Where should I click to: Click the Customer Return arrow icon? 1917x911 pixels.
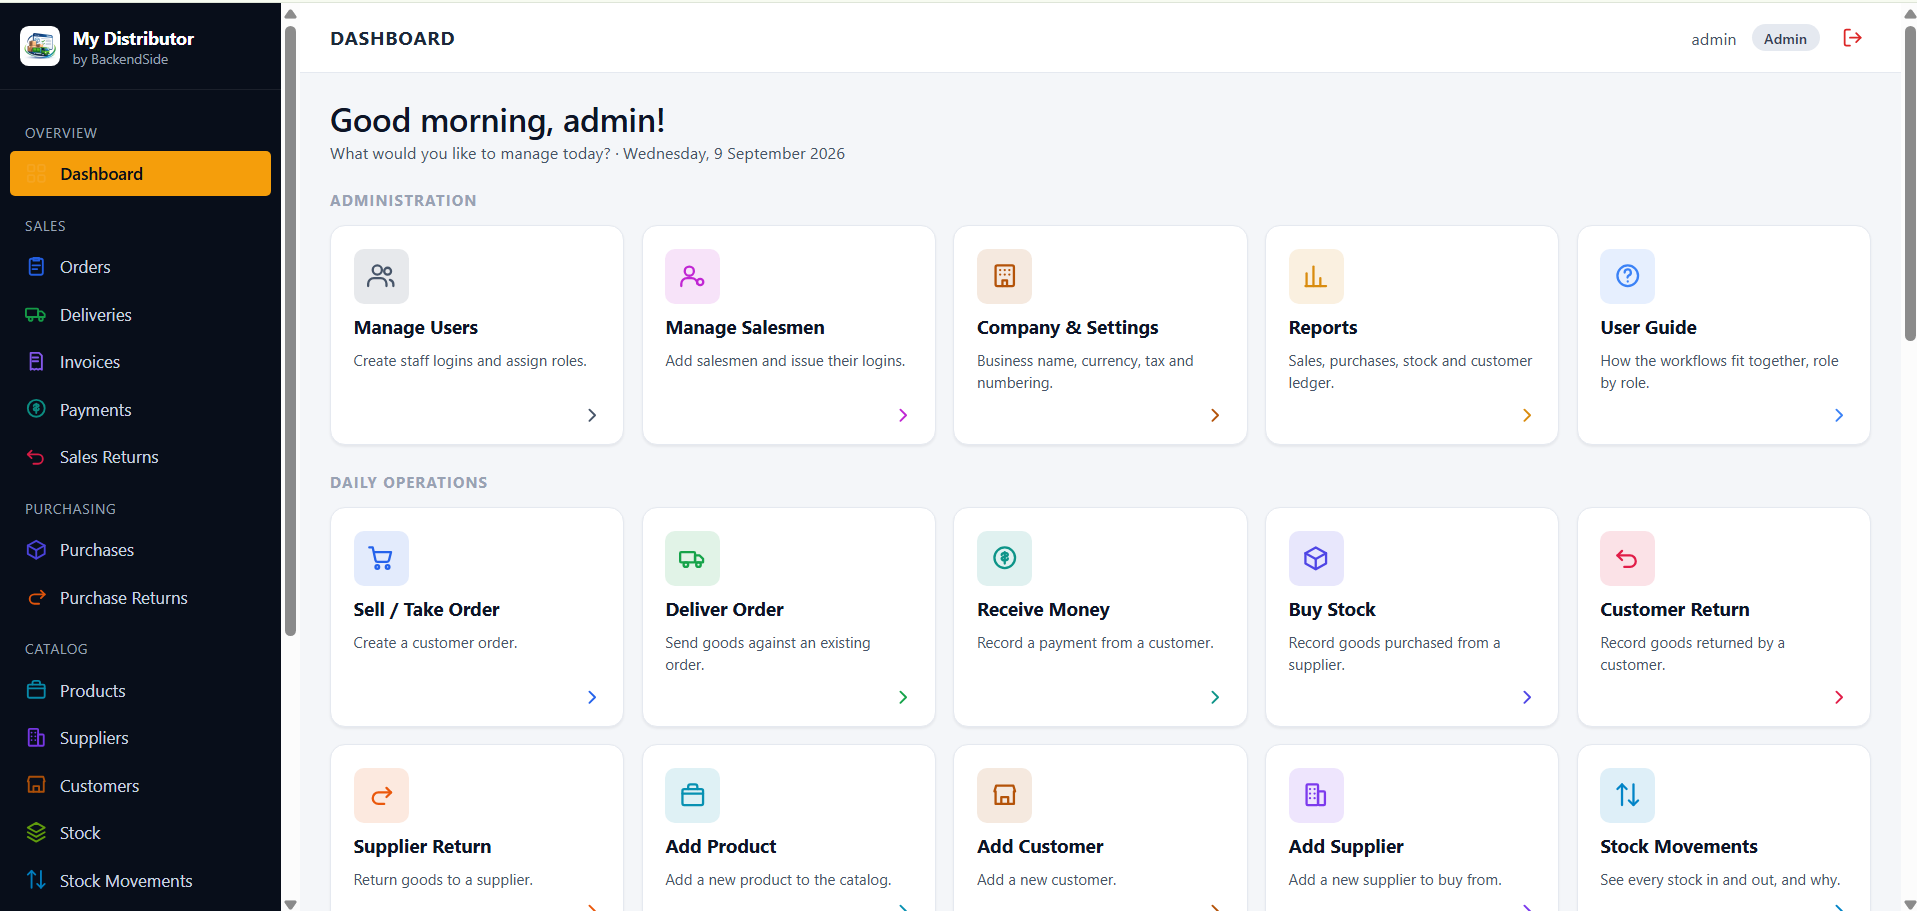click(x=1627, y=558)
